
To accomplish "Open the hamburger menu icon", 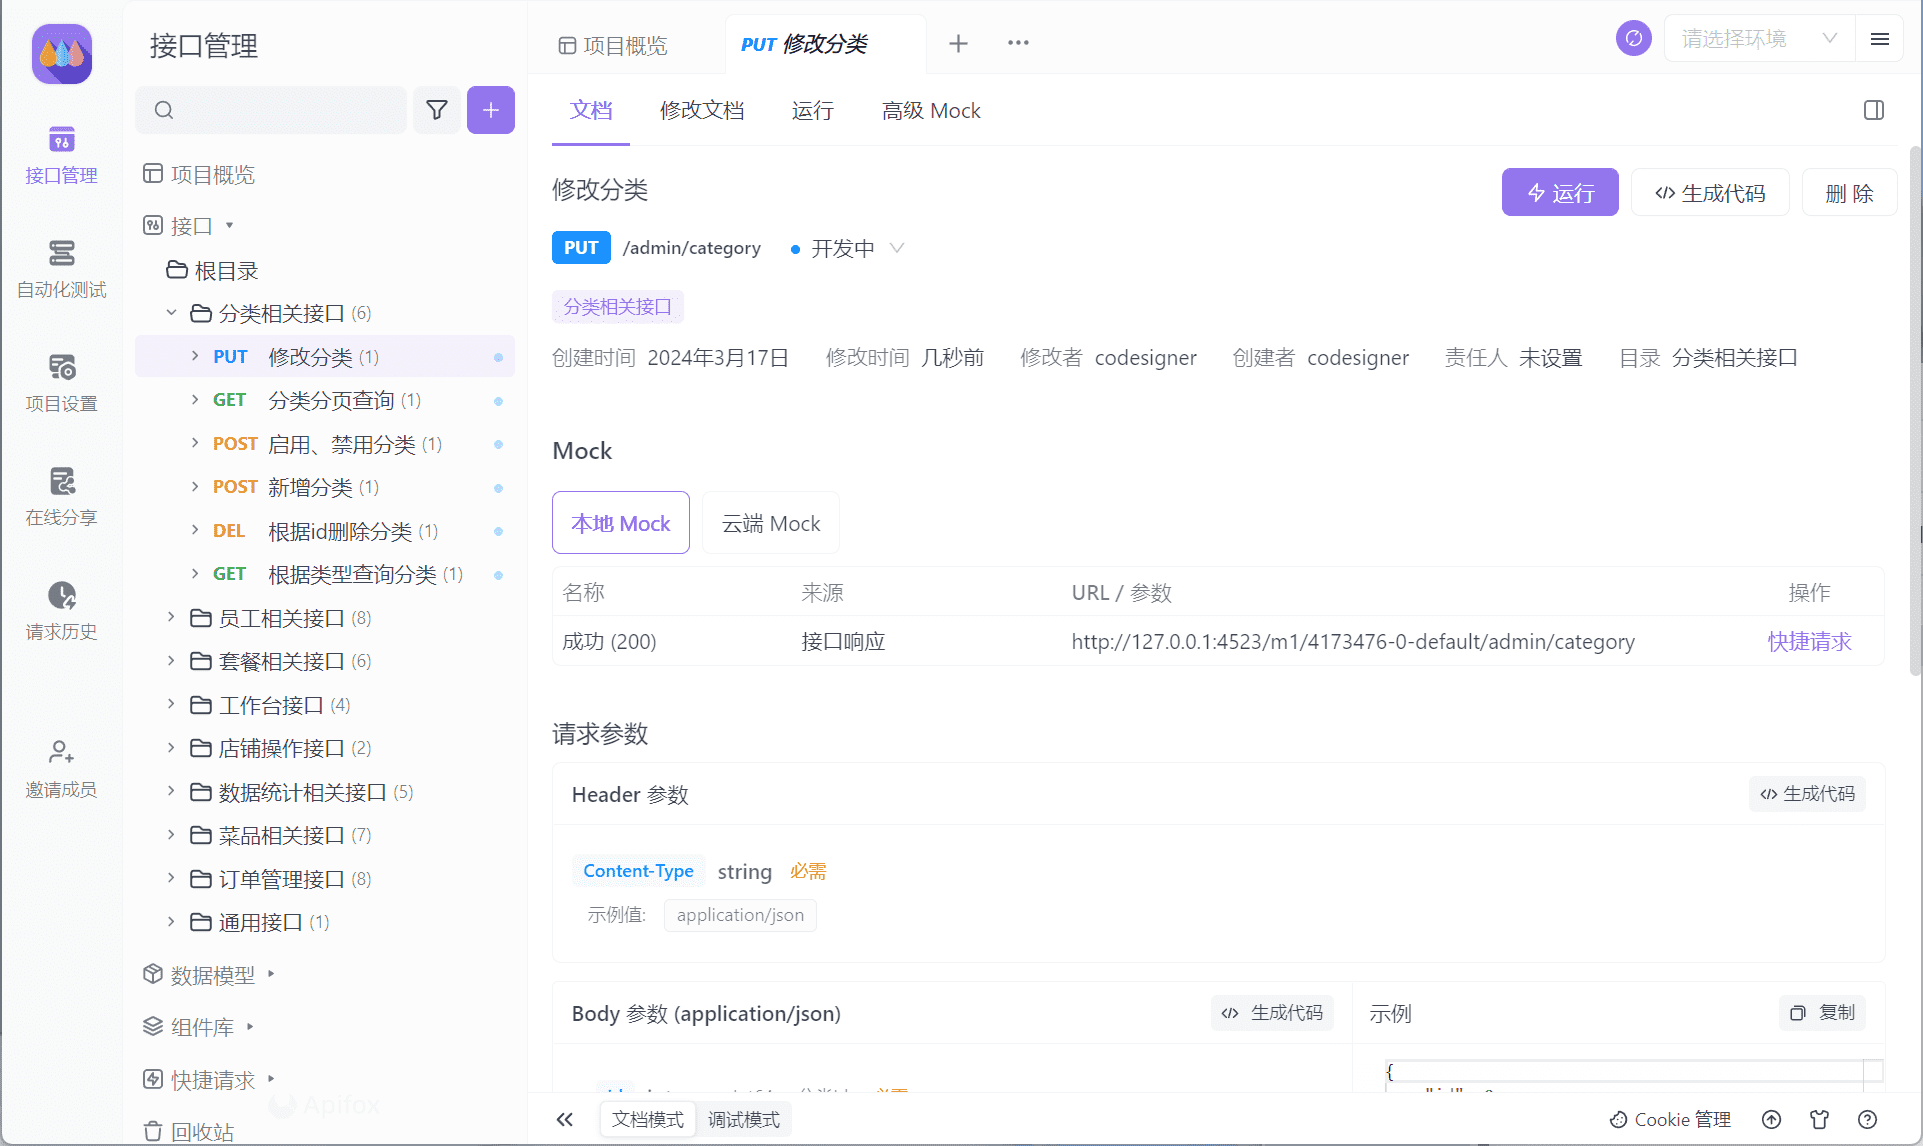I will coord(1880,39).
